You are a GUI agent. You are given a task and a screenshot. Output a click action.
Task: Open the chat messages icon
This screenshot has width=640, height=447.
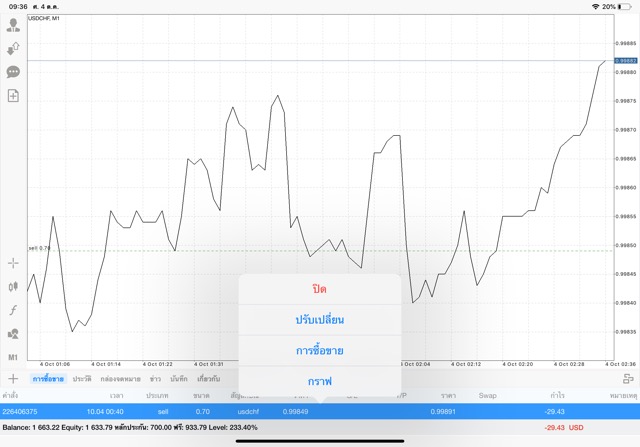click(x=13, y=72)
